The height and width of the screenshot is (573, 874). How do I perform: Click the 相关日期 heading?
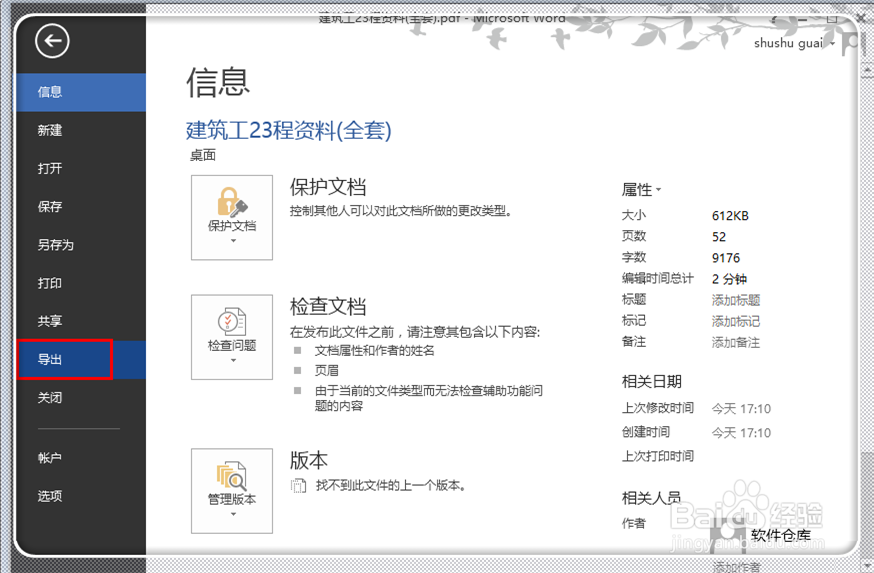tap(652, 382)
